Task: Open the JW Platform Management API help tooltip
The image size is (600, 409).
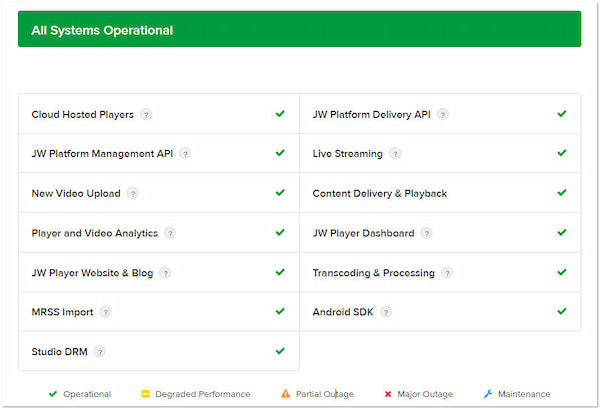Action: [185, 154]
